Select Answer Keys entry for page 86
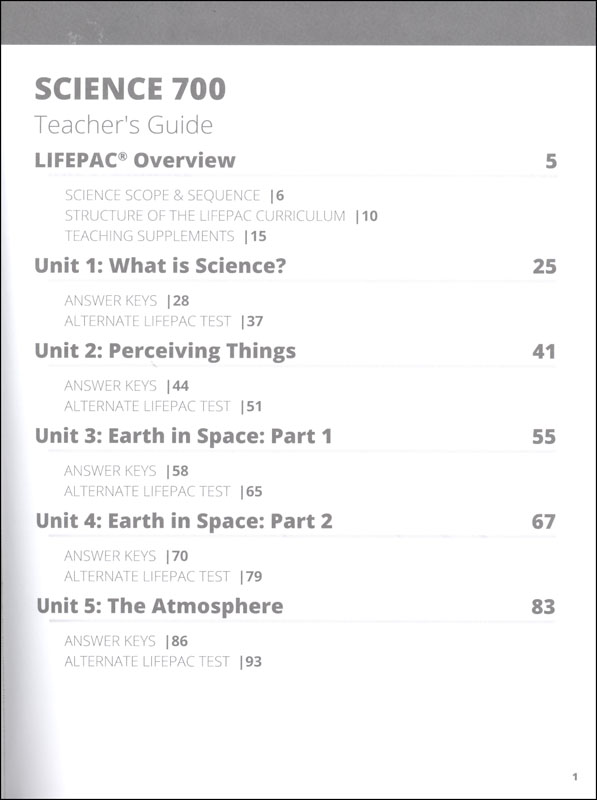The image size is (597, 800). pos(126,641)
